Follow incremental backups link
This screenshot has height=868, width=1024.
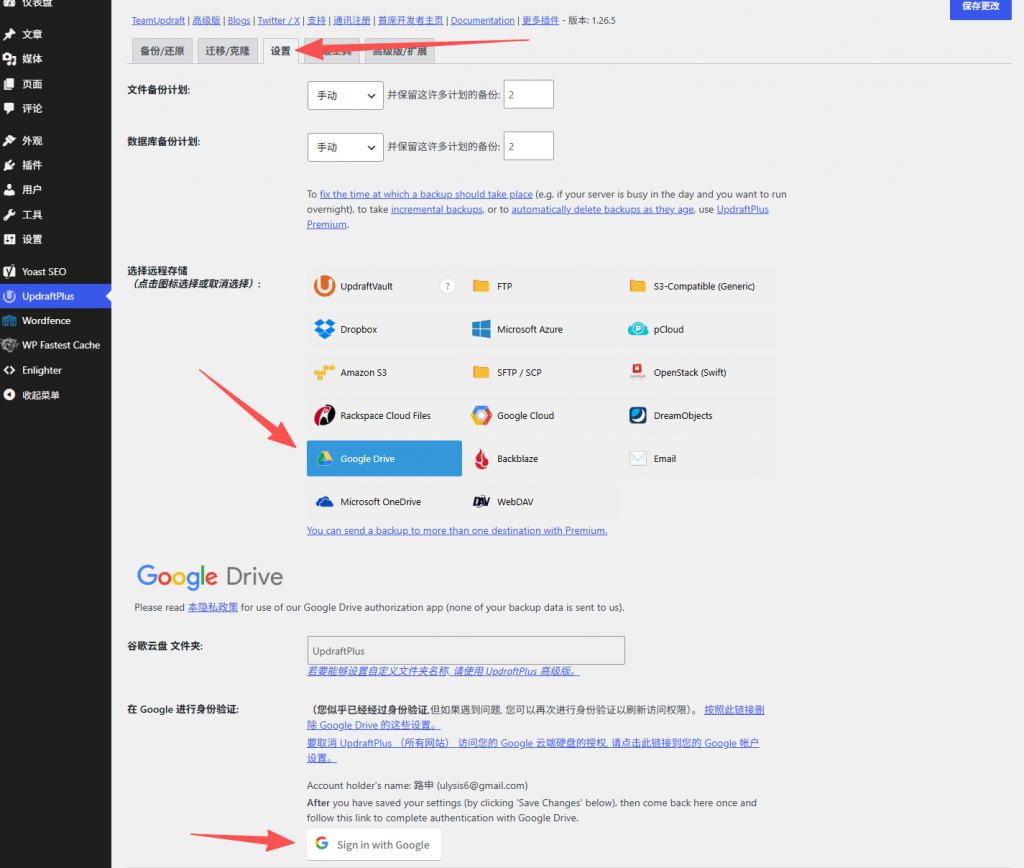click(437, 209)
